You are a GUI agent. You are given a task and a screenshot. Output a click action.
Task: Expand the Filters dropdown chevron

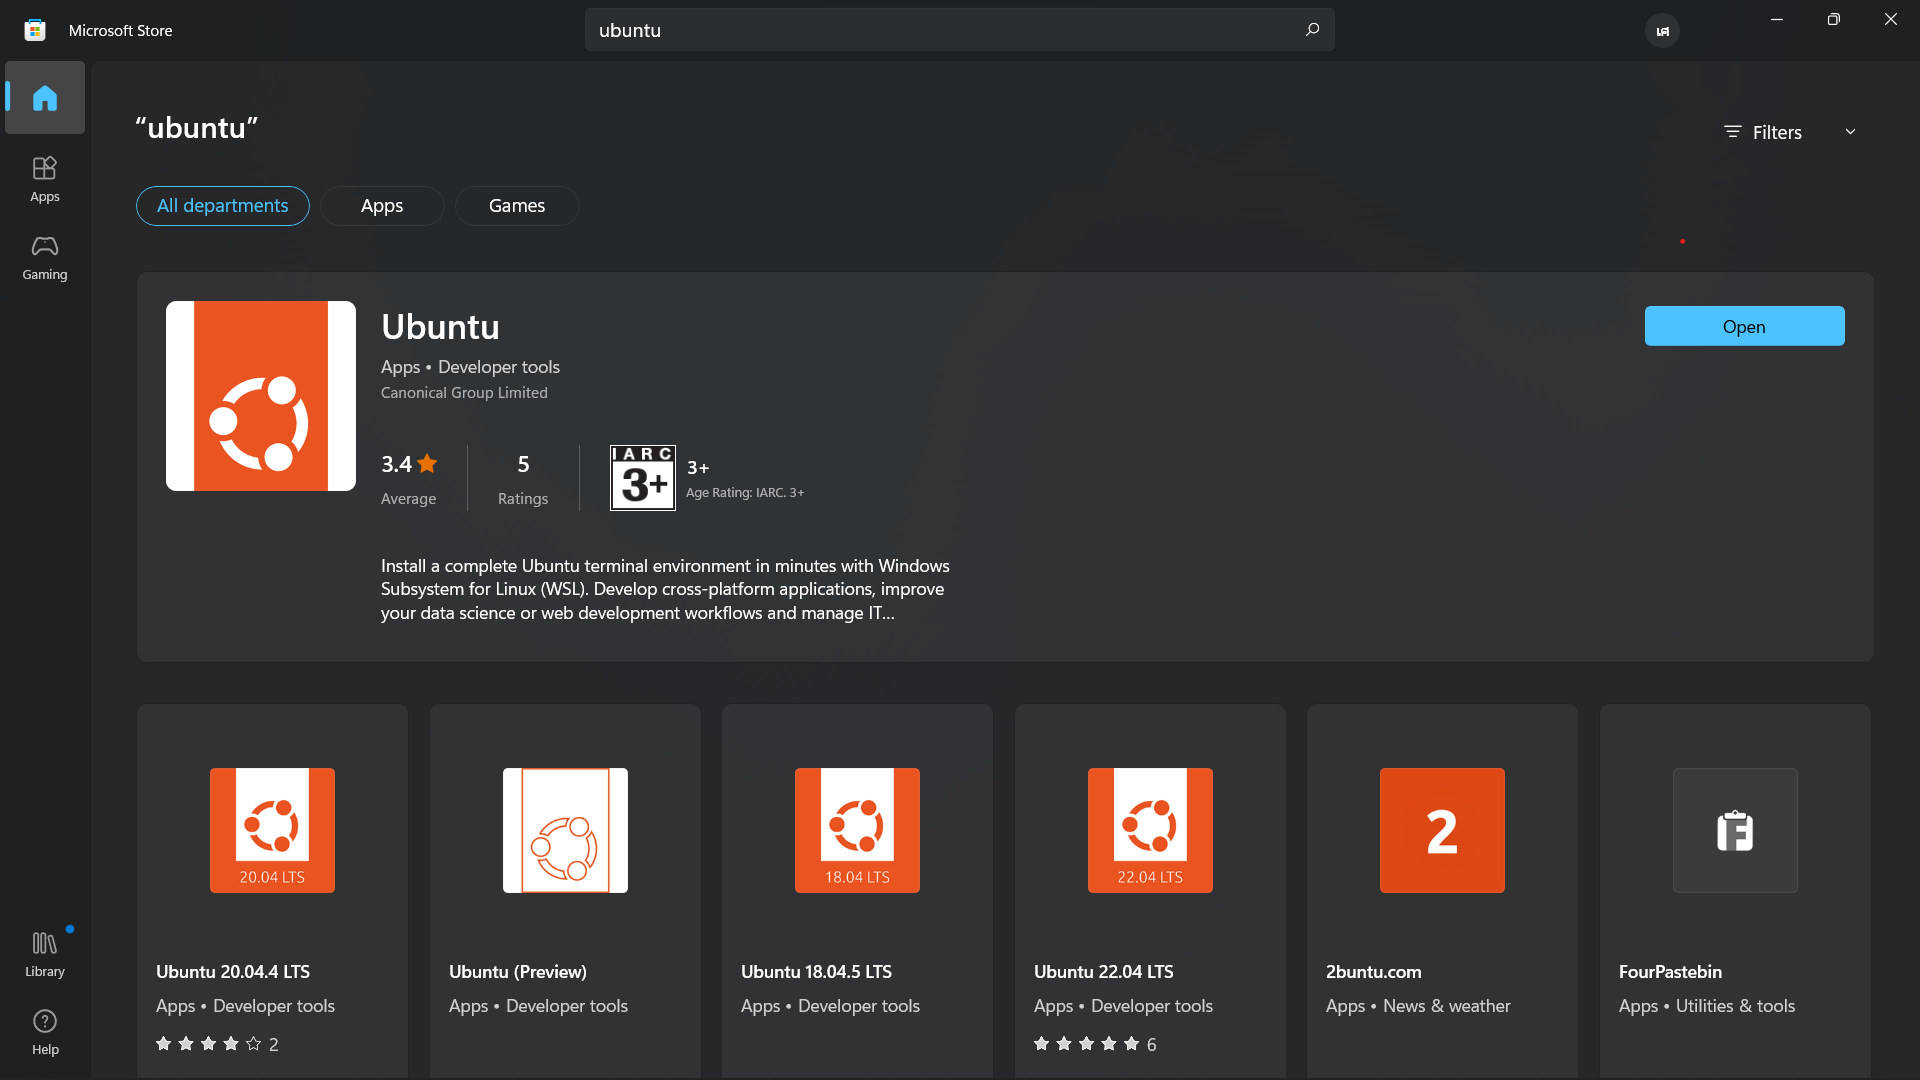tap(1850, 132)
